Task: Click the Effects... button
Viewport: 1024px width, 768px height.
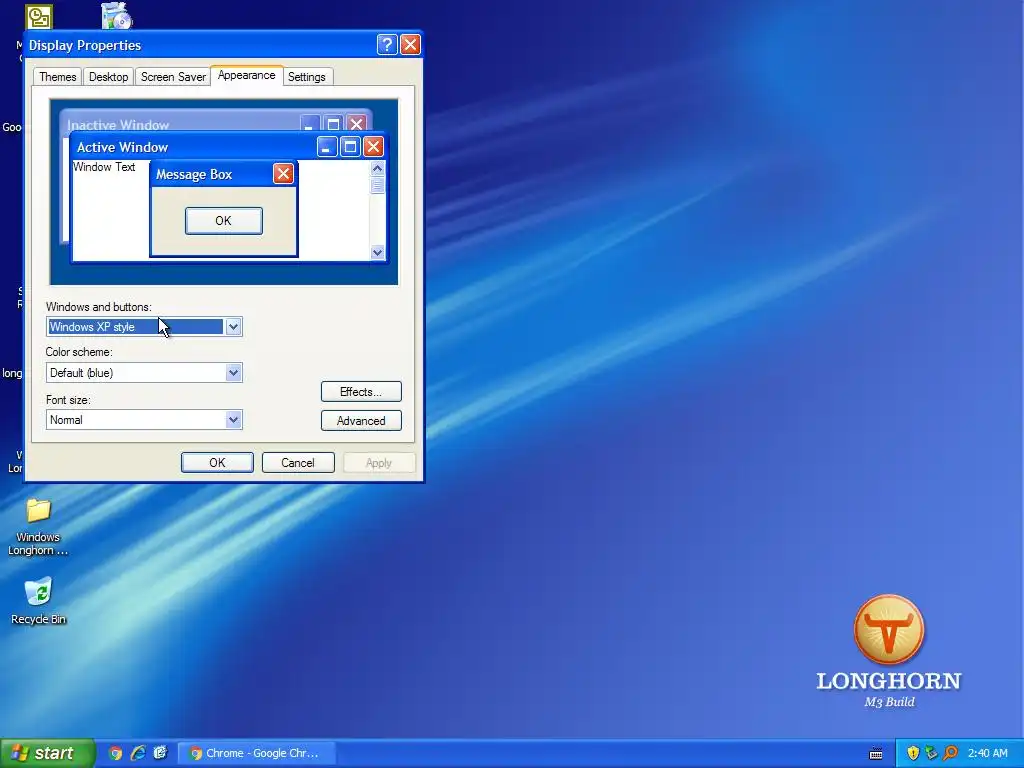Action: coord(361,392)
